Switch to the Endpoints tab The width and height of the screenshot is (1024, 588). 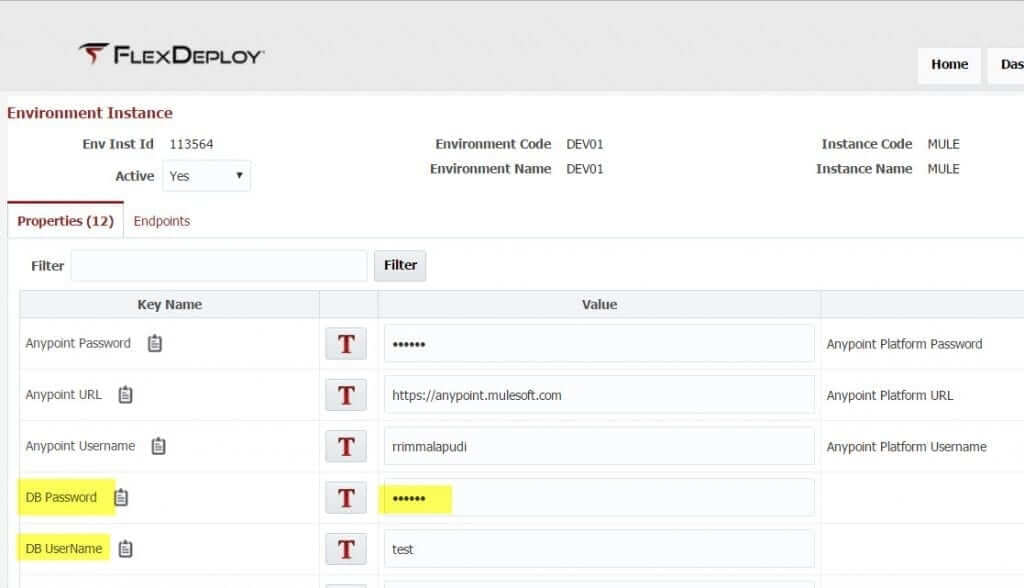(162, 221)
